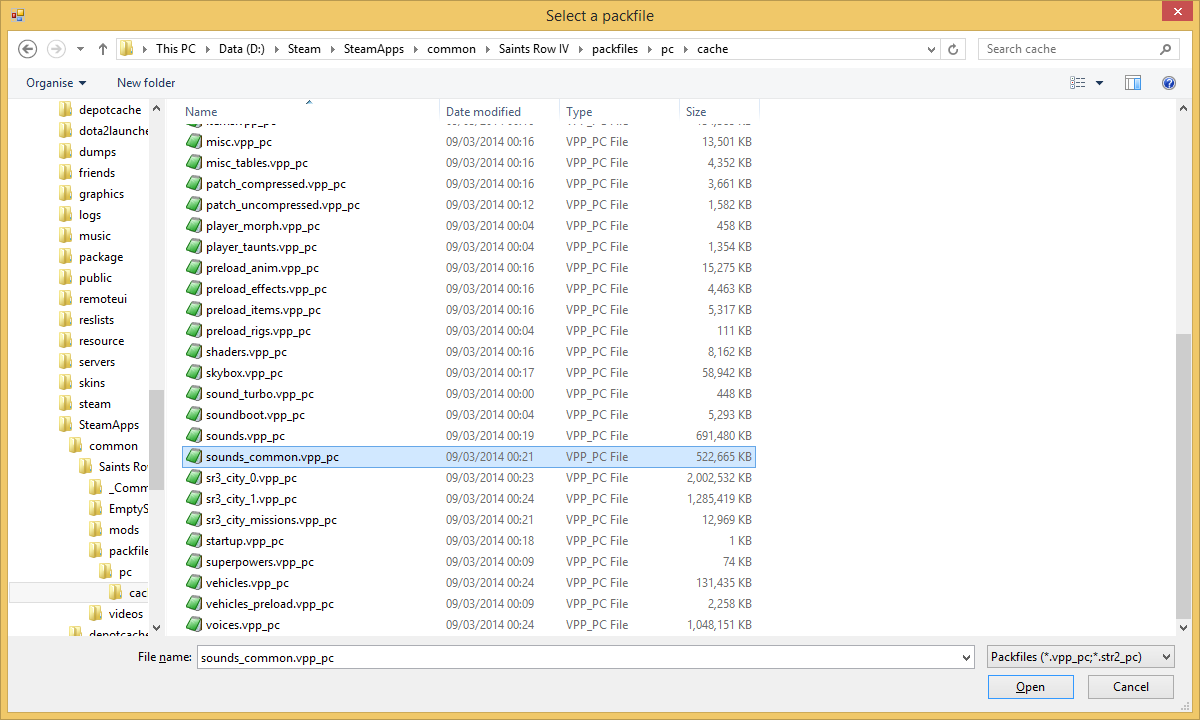Click the startup.vpp_pc file icon
This screenshot has height=720, width=1200.
(194, 541)
